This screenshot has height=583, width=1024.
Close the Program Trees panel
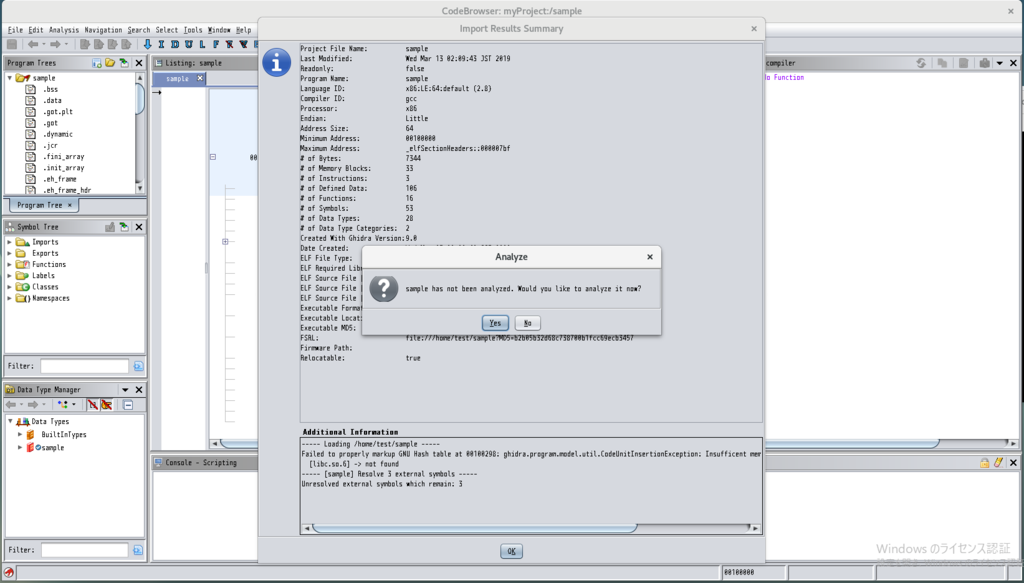pos(138,63)
